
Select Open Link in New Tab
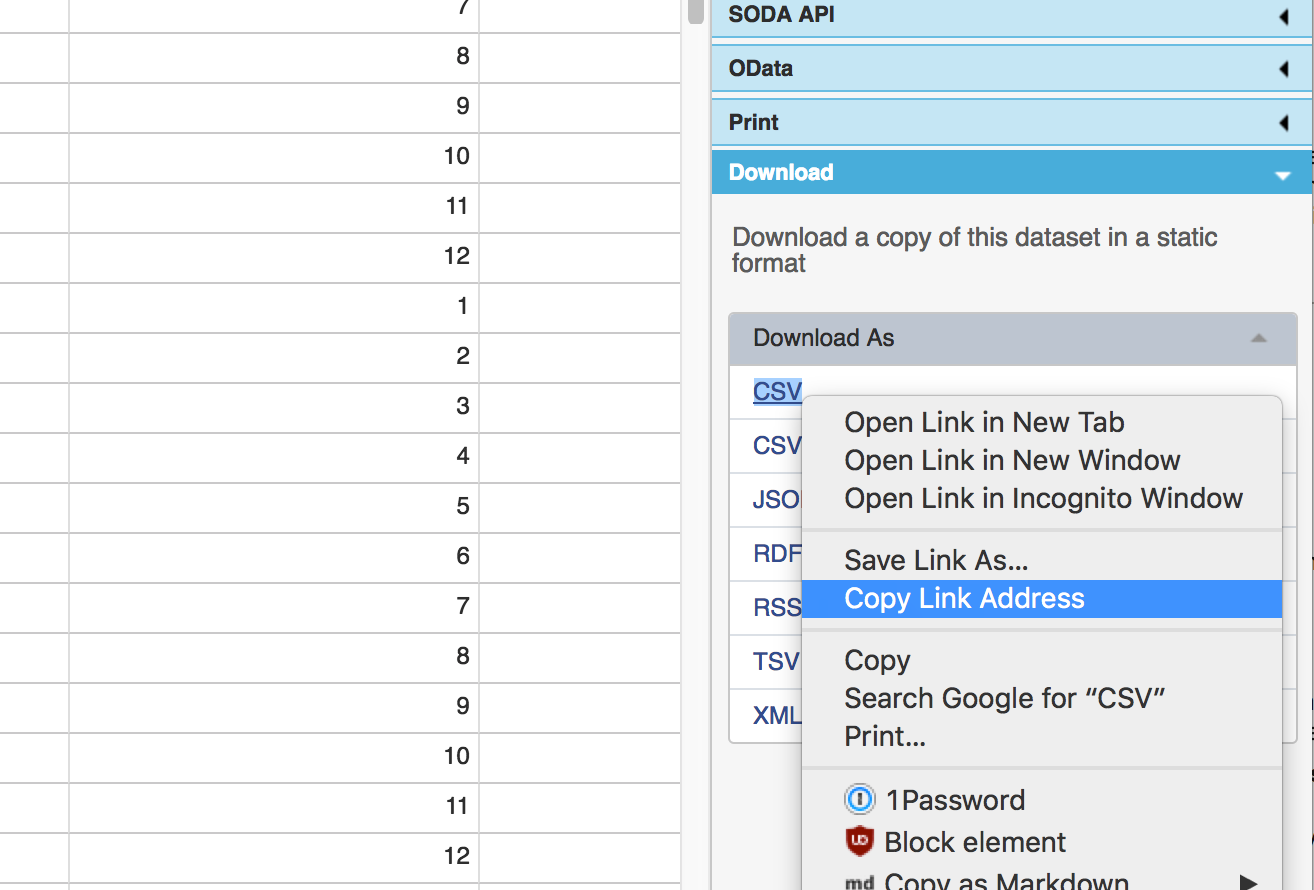(984, 423)
